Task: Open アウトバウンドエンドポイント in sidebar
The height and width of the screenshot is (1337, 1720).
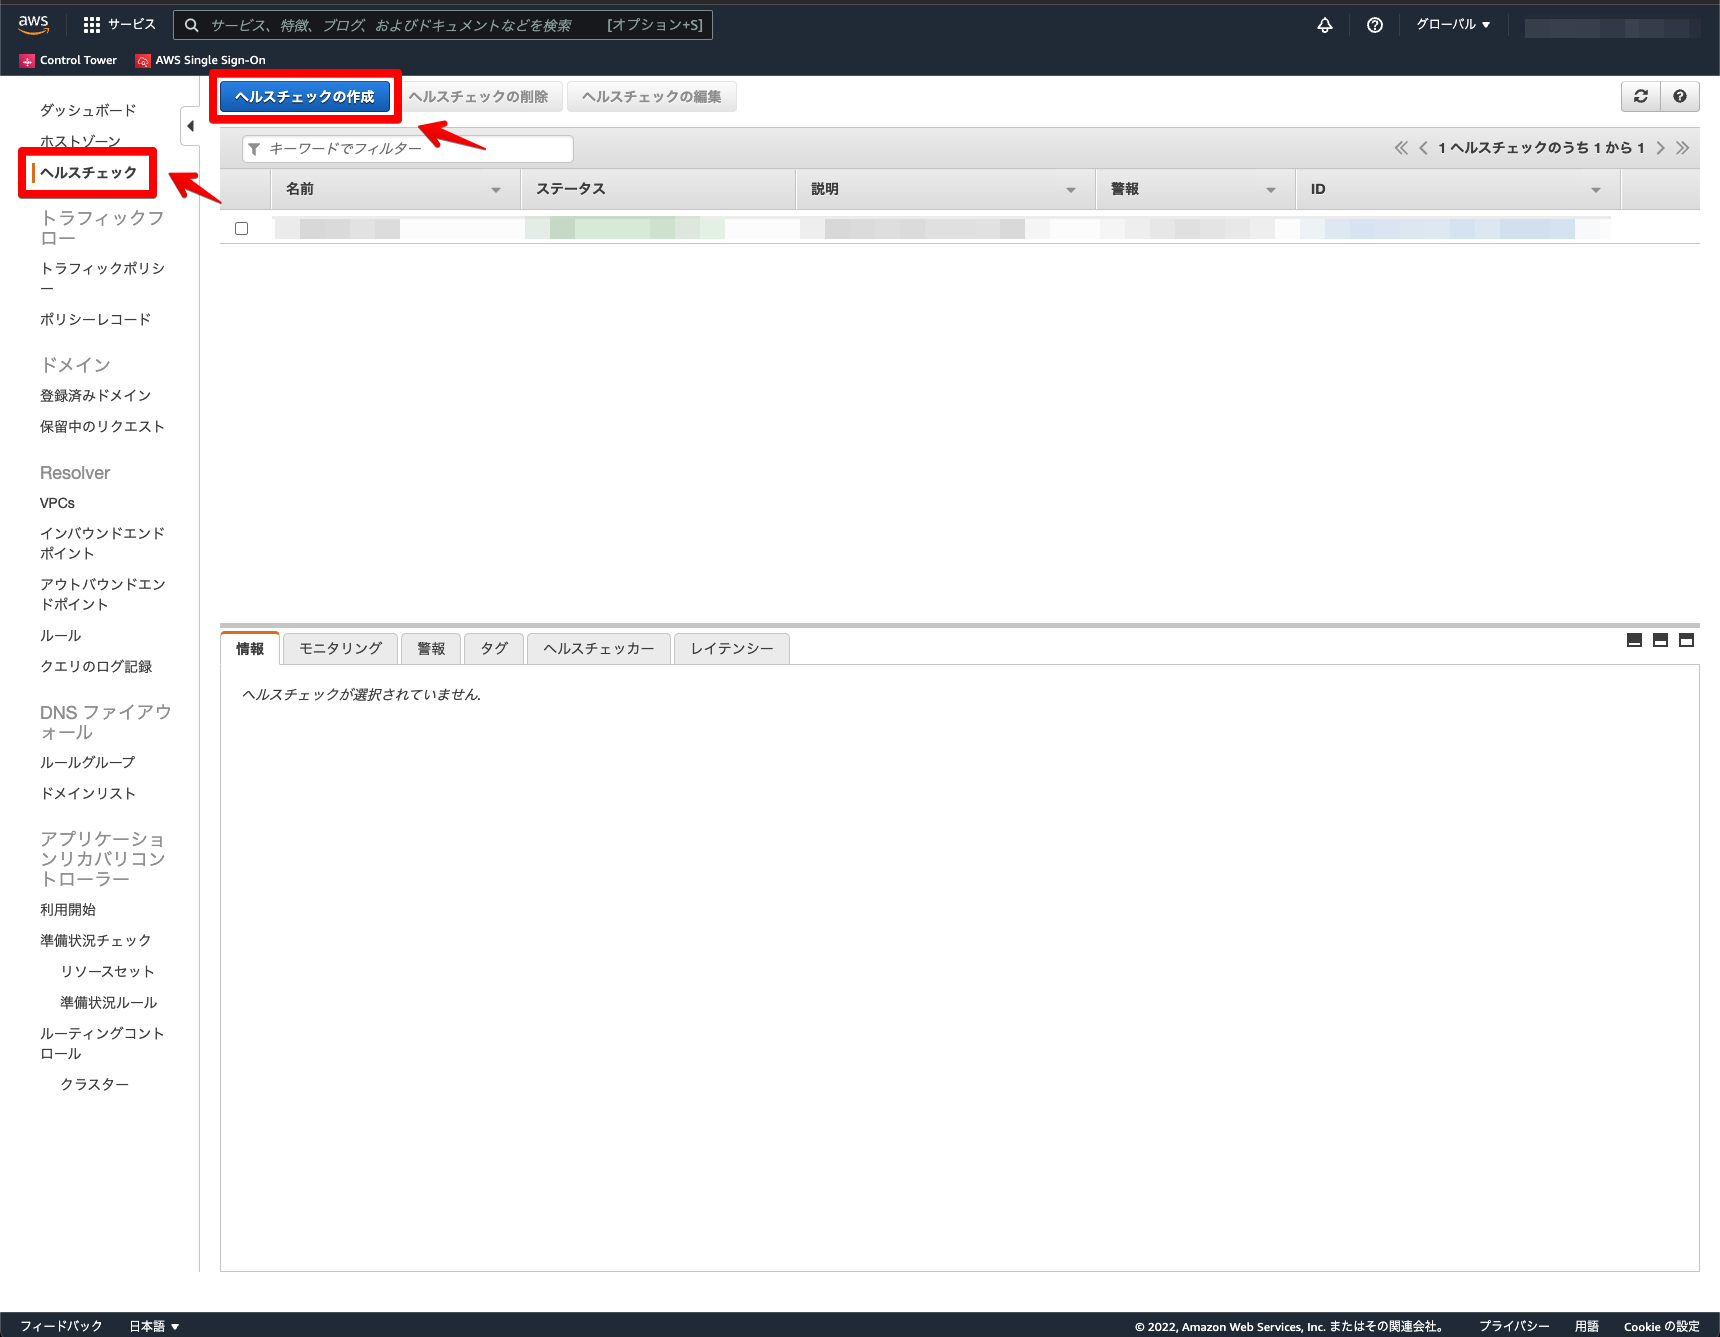Action: click(x=102, y=594)
